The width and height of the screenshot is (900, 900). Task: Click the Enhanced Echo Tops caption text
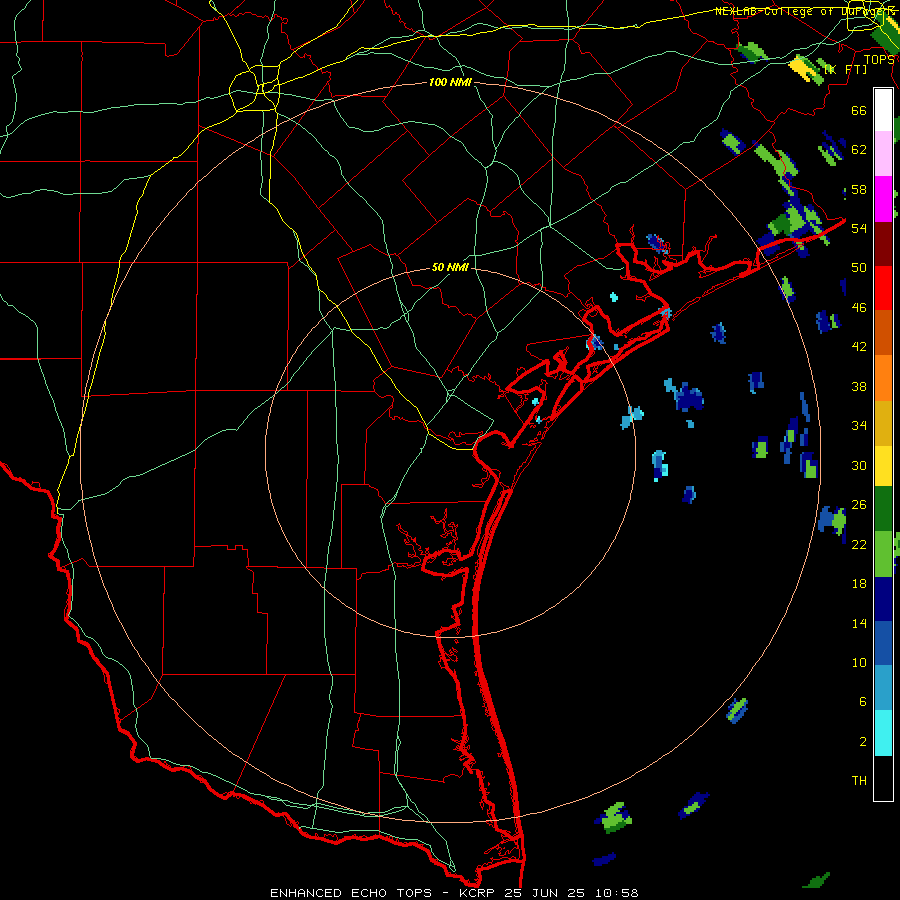coord(454,893)
